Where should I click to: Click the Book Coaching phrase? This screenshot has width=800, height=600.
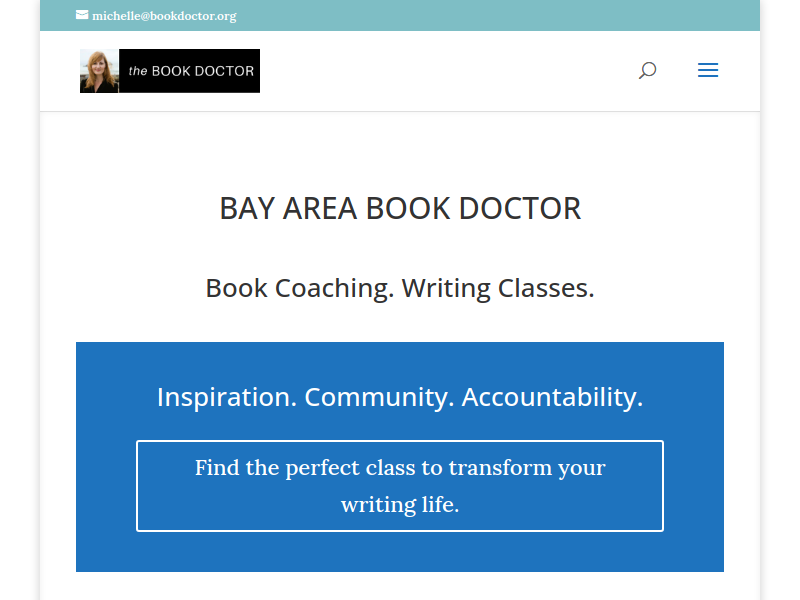(x=299, y=288)
